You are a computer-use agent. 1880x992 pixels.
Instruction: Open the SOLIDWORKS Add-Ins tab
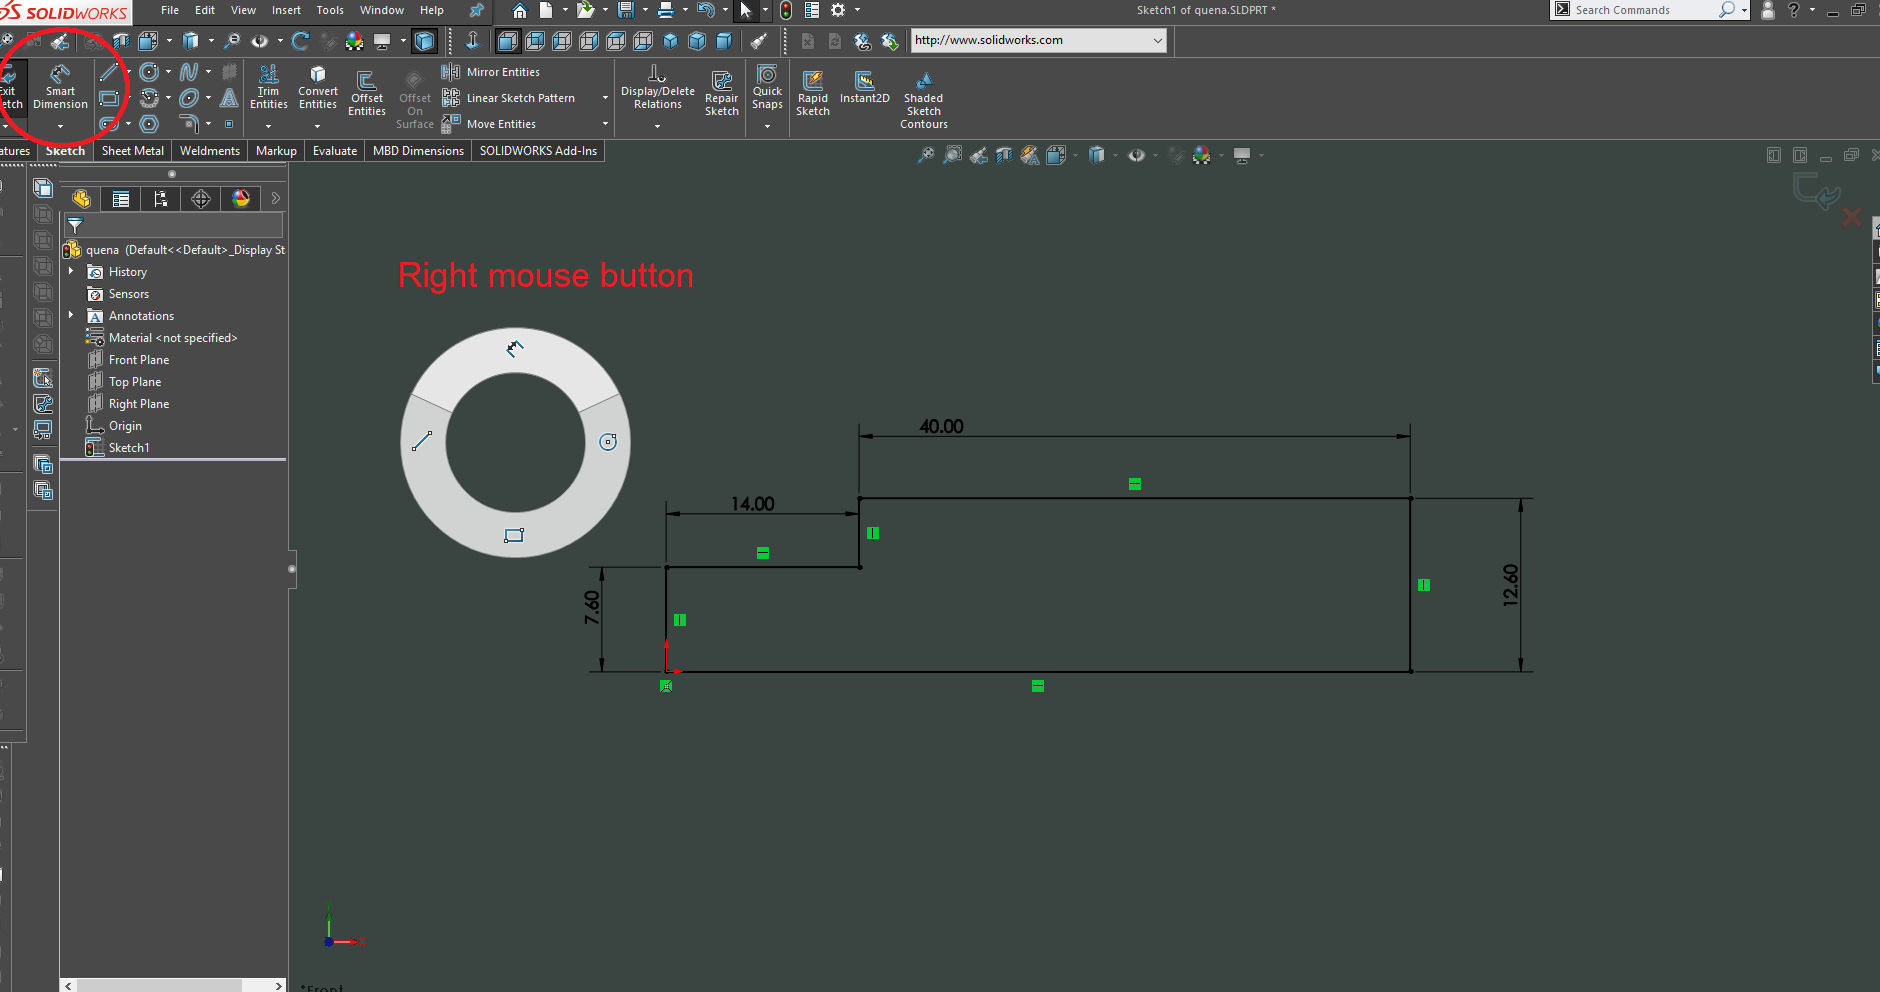538,151
